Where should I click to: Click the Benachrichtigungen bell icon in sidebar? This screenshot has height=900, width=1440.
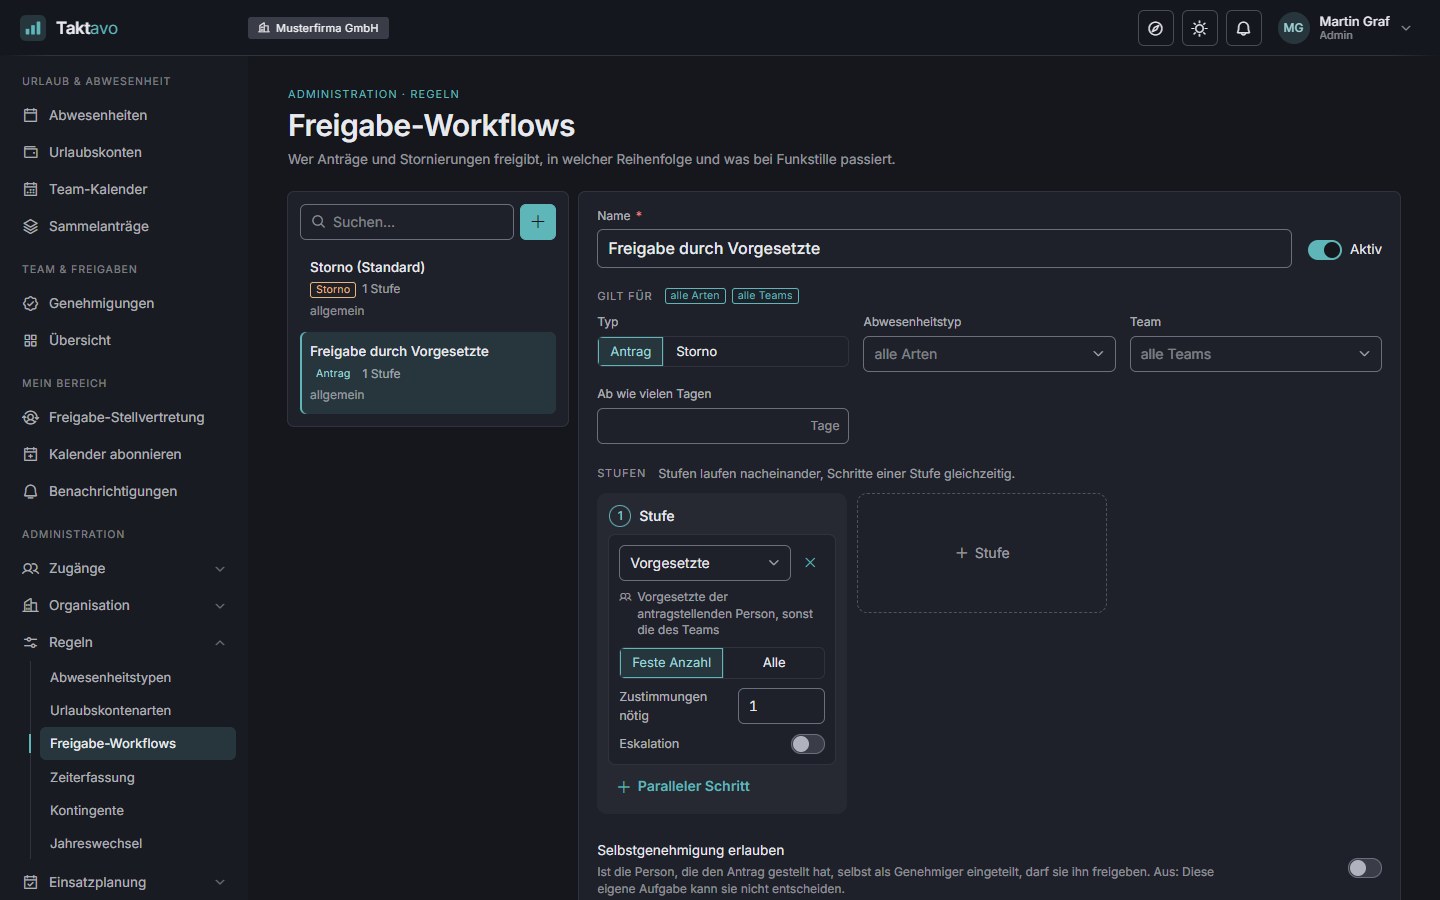(x=31, y=491)
